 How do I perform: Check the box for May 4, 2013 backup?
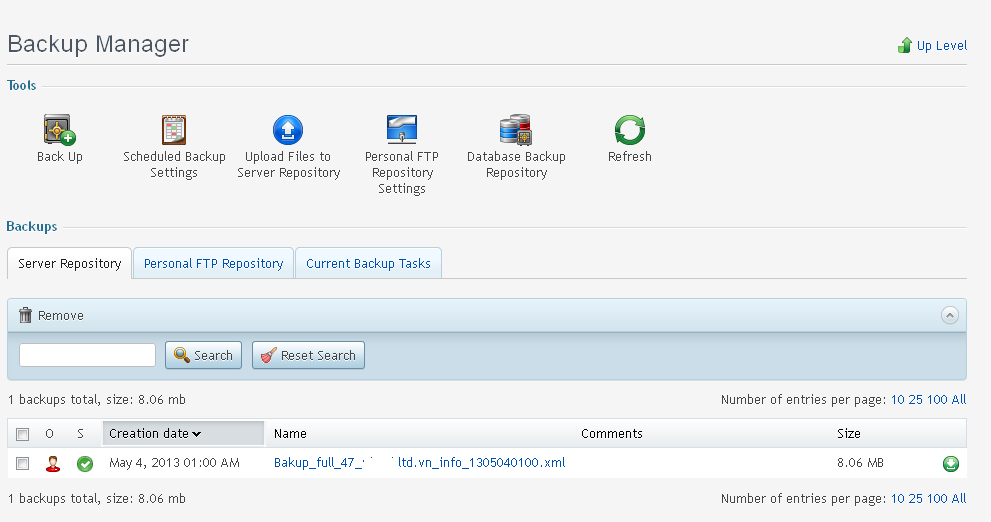[23, 463]
